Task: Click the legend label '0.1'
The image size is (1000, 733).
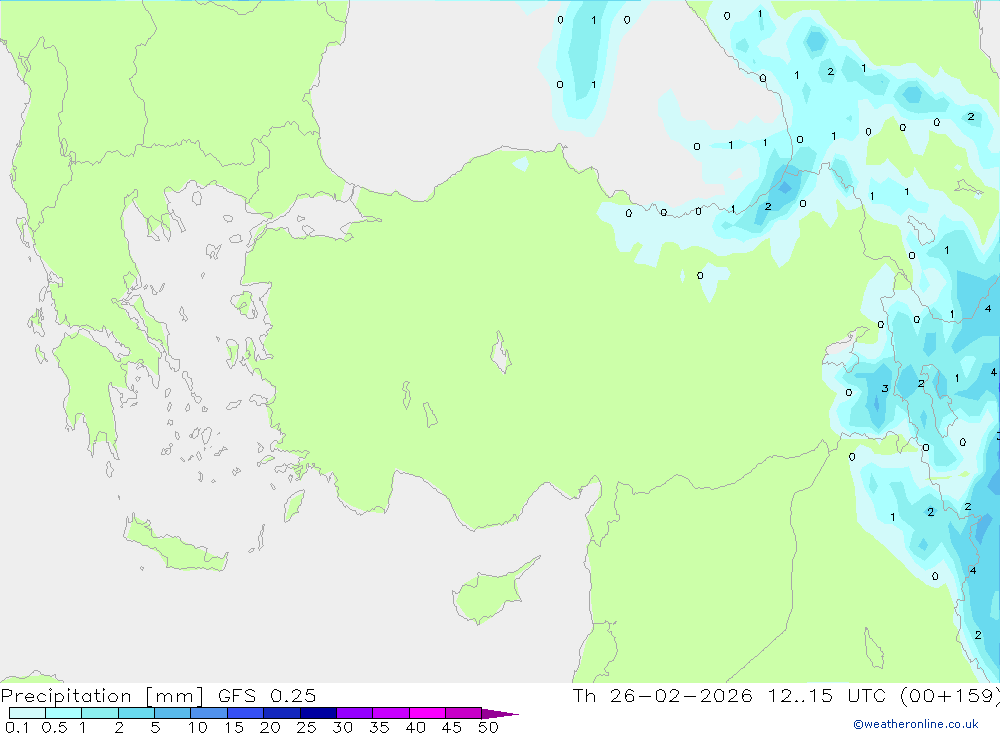Action: 17,727
